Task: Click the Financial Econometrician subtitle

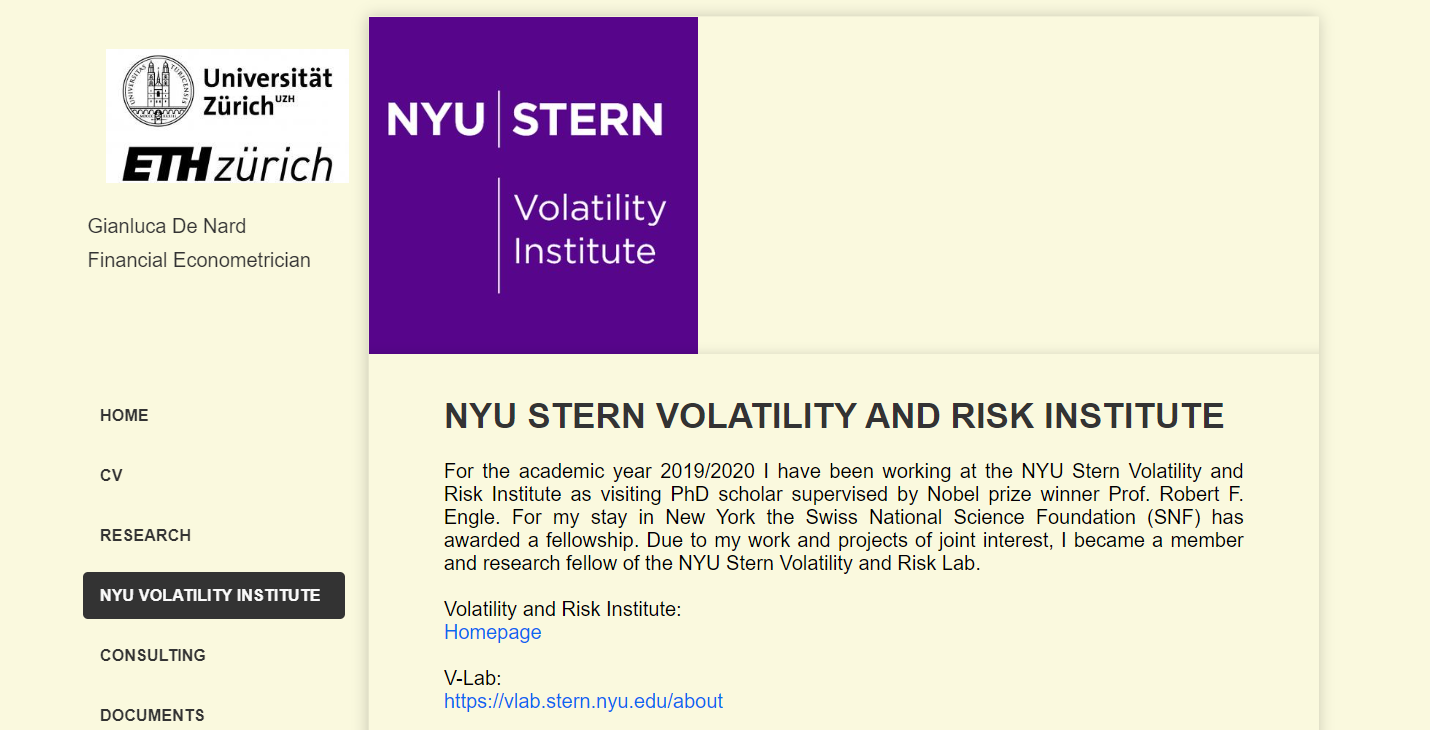Action: (199, 260)
